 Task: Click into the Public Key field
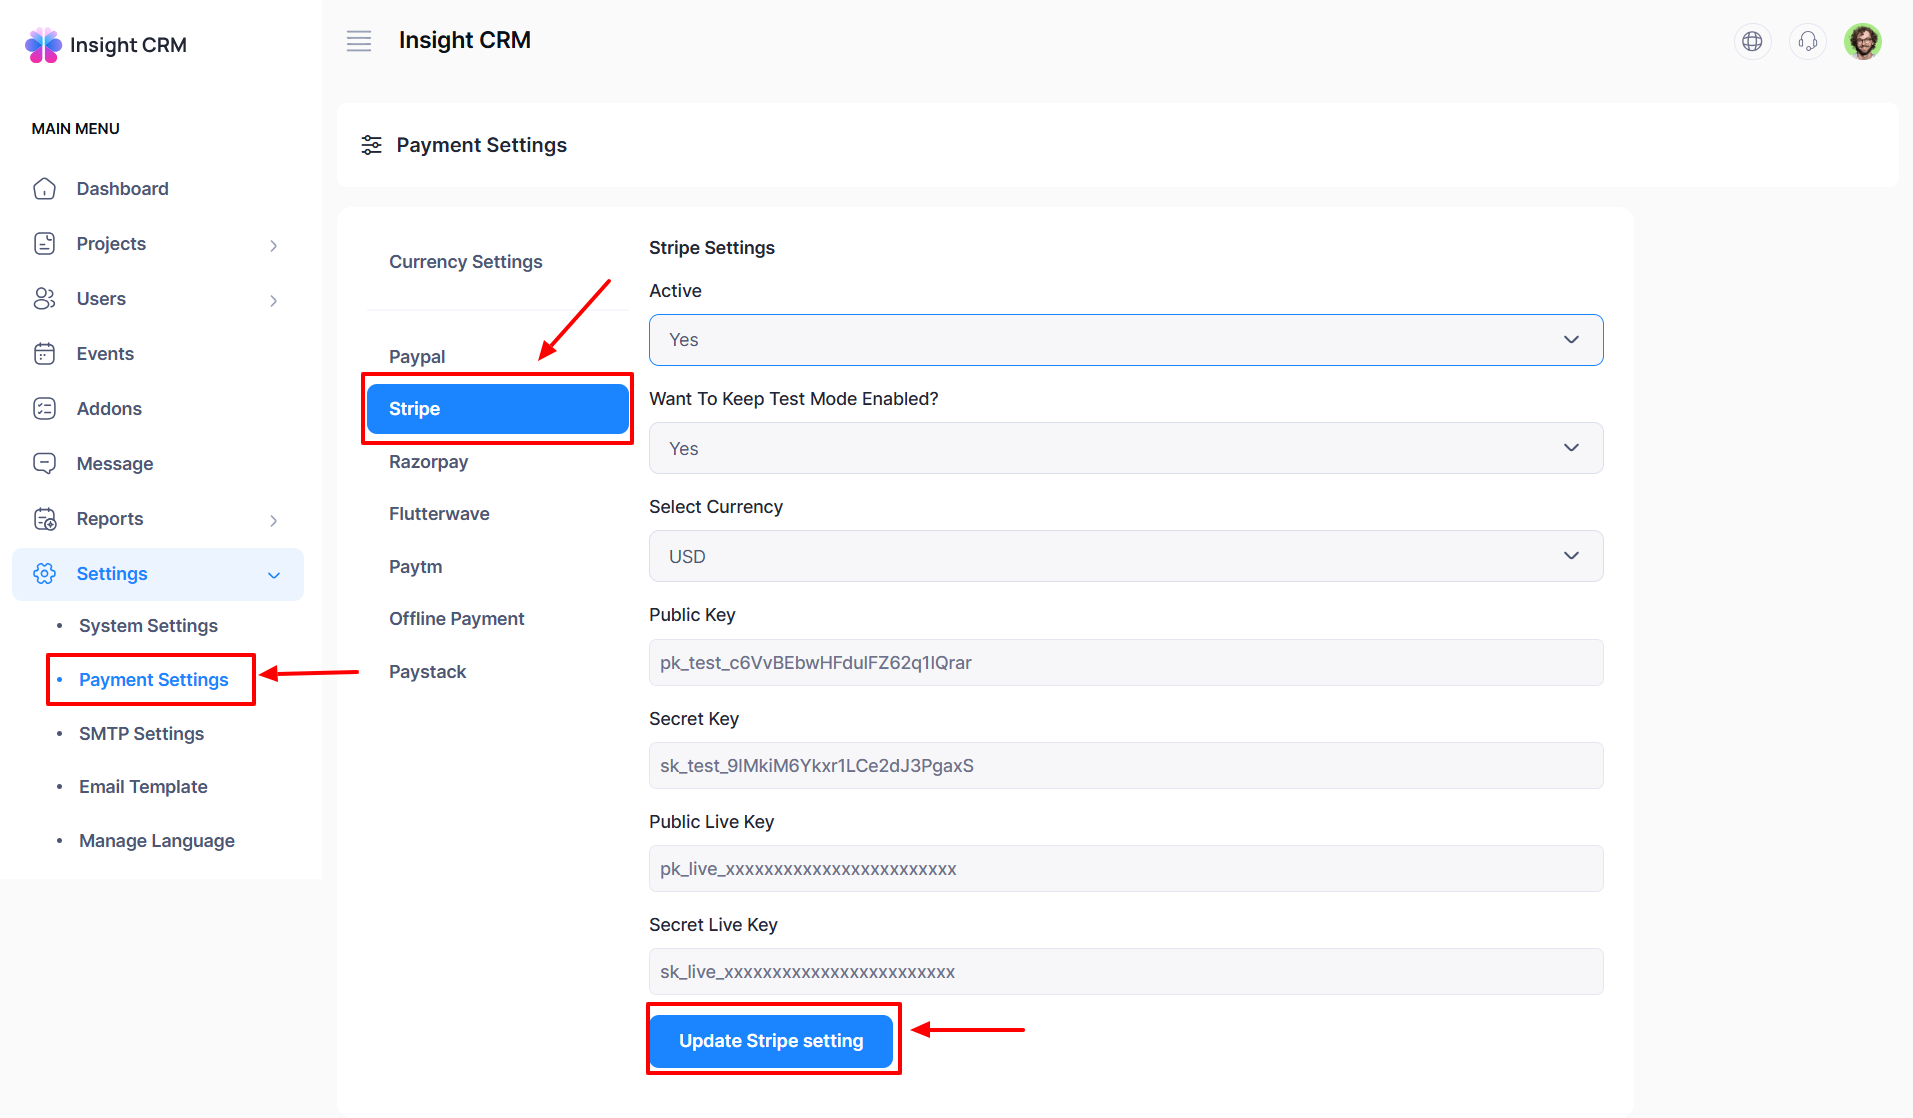point(1125,663)
